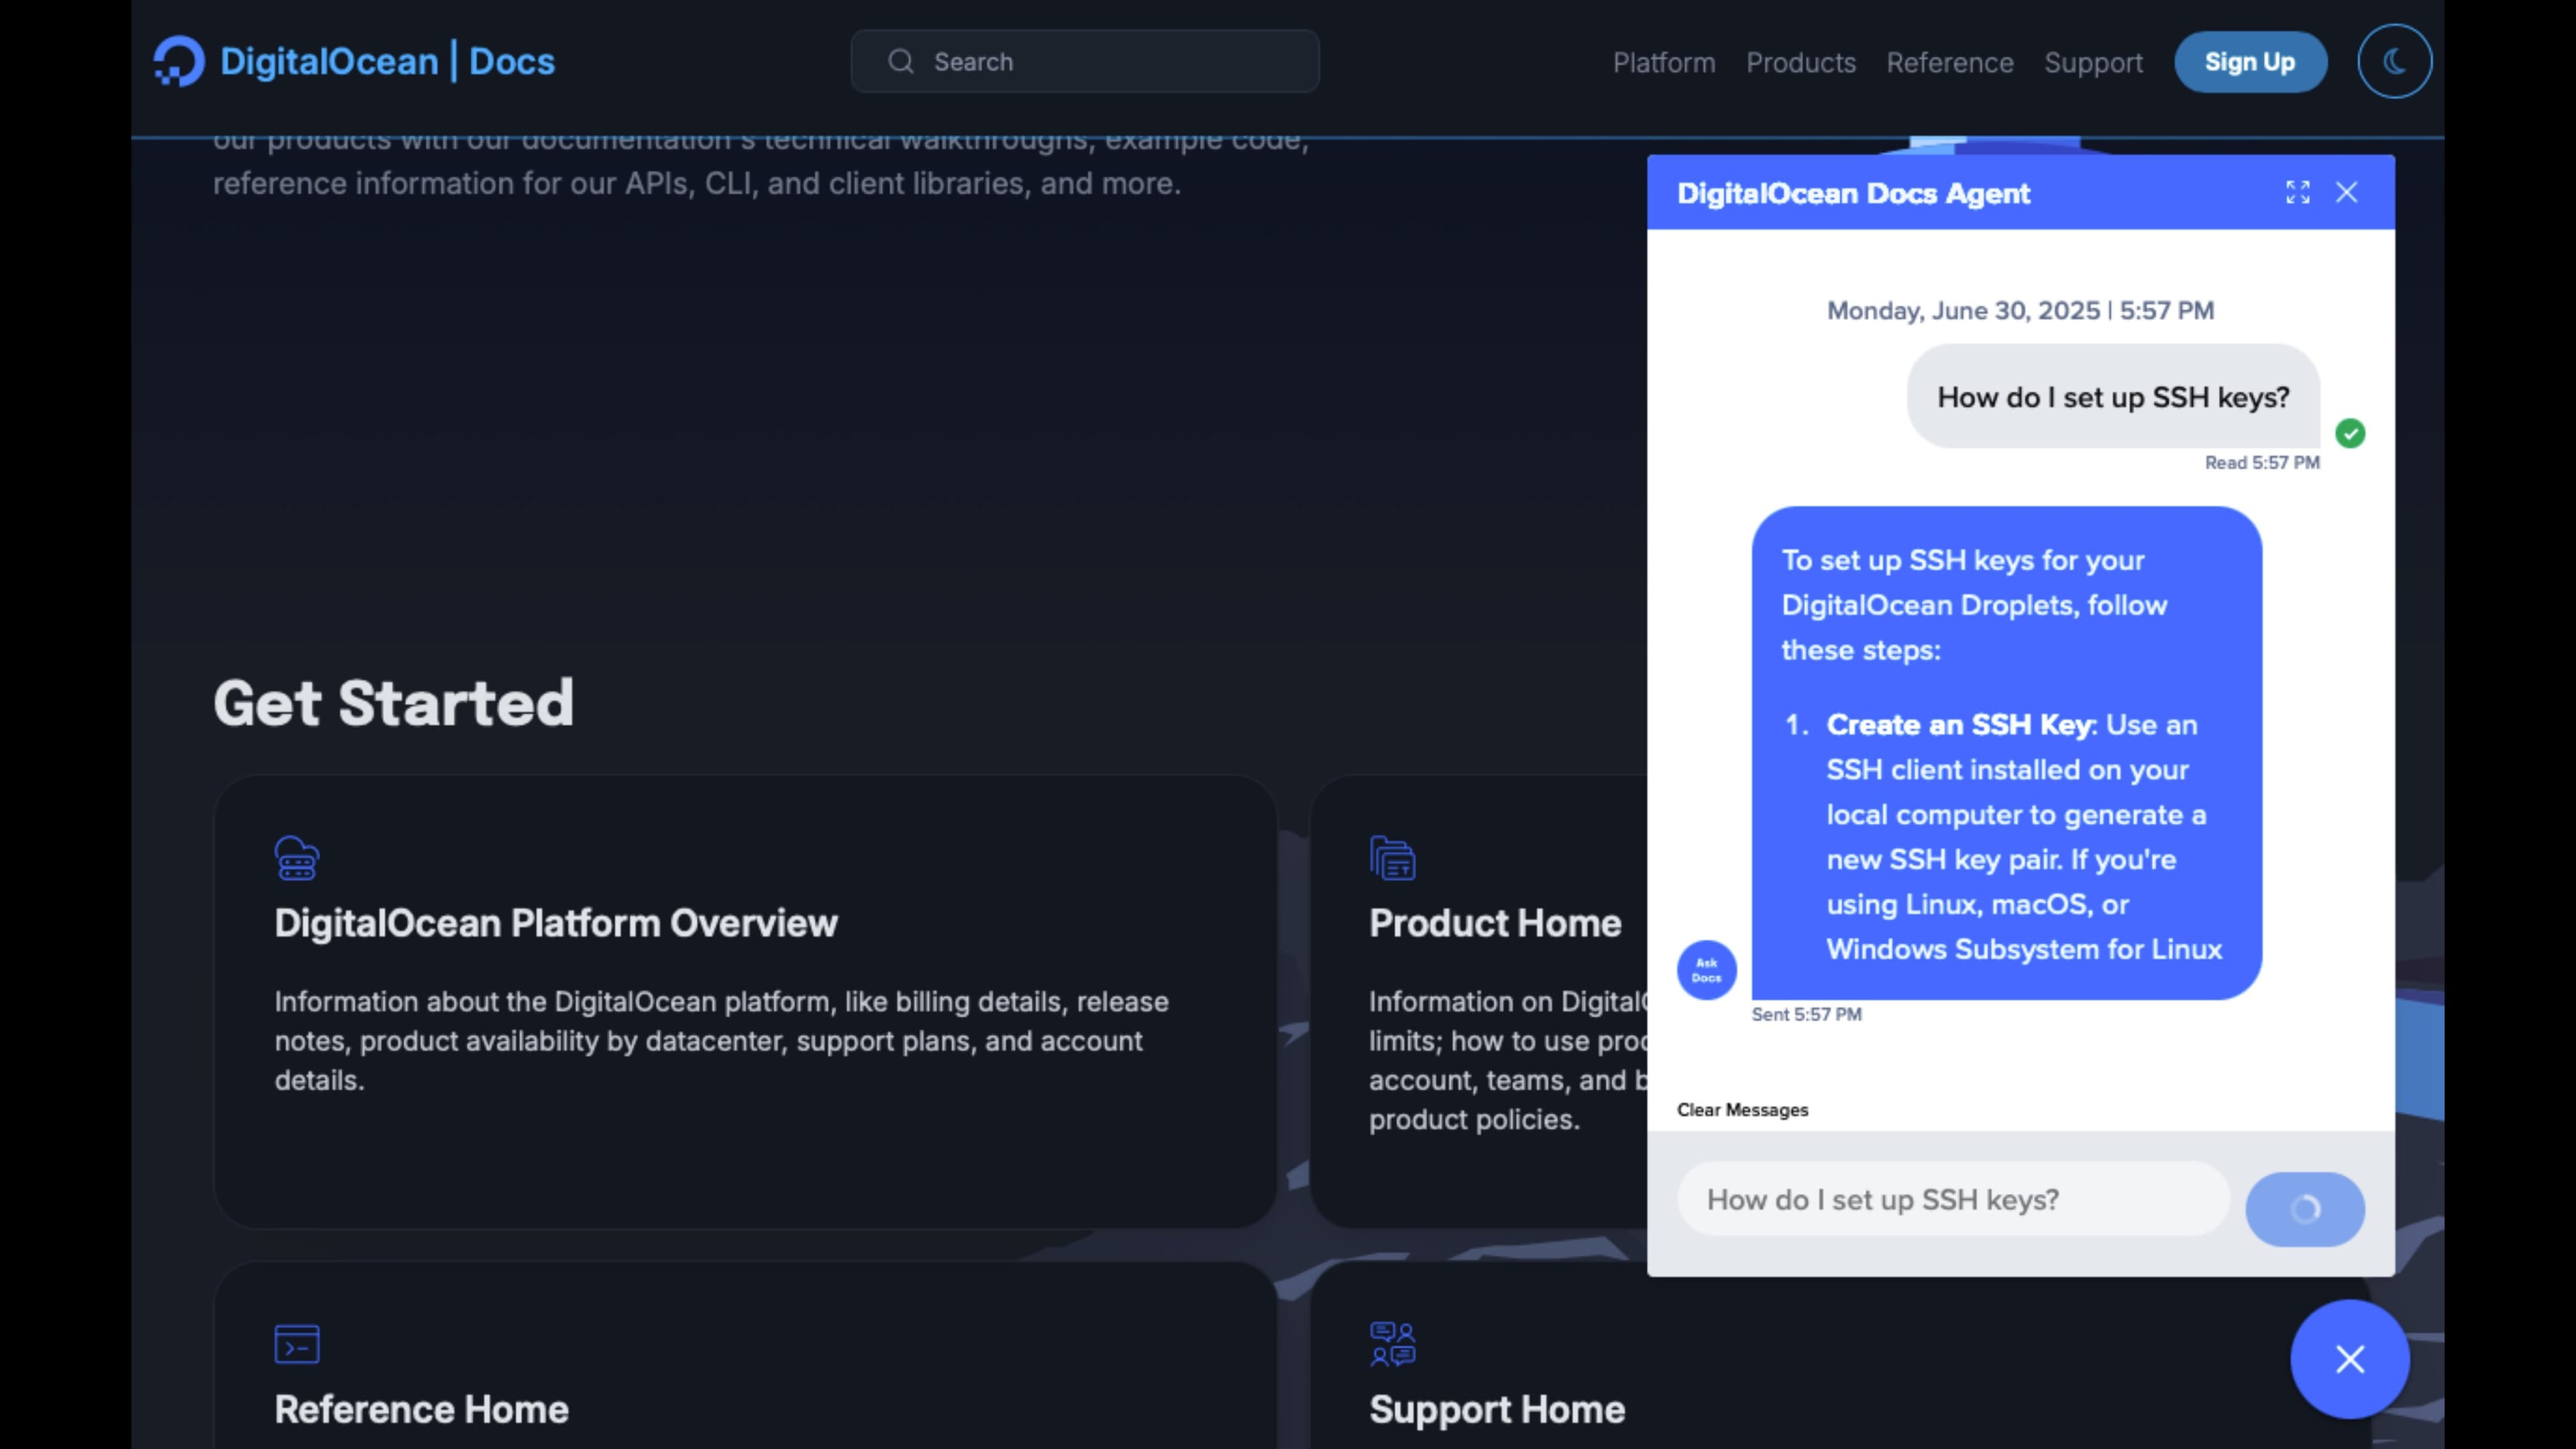Screen dimensions: 2576x1449
Task: Click the DigitalOcean Docs home link
Action: 354,61
